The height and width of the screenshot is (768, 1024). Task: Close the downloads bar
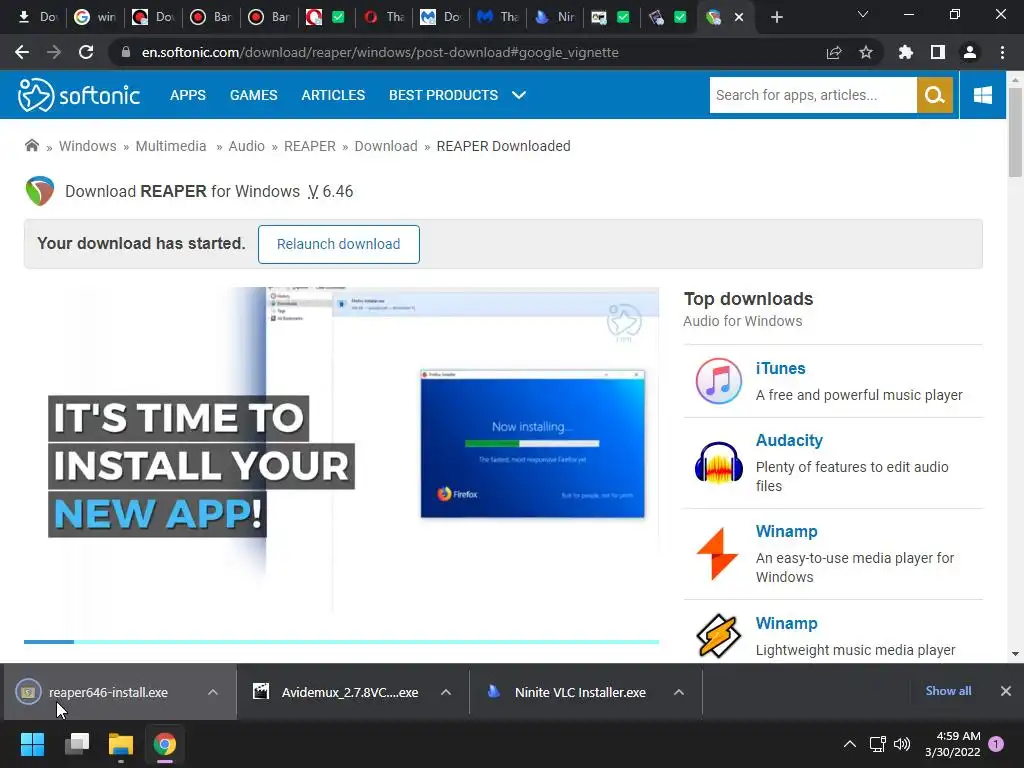[x=1006, y=691]
